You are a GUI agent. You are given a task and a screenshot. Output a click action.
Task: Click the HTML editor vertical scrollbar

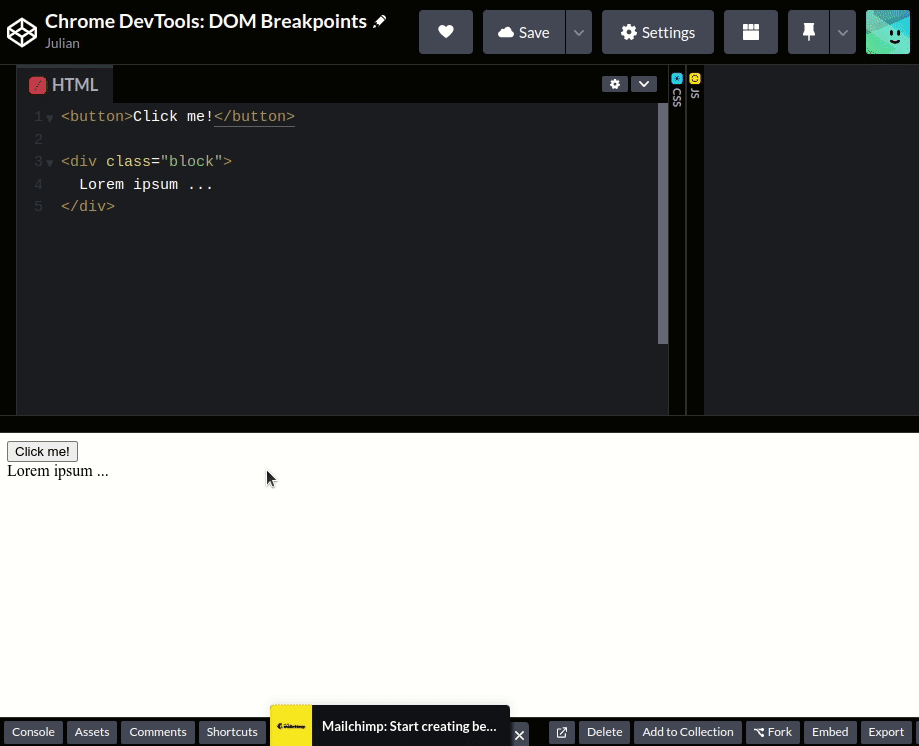pyautogui.click(x=663, y=224)
